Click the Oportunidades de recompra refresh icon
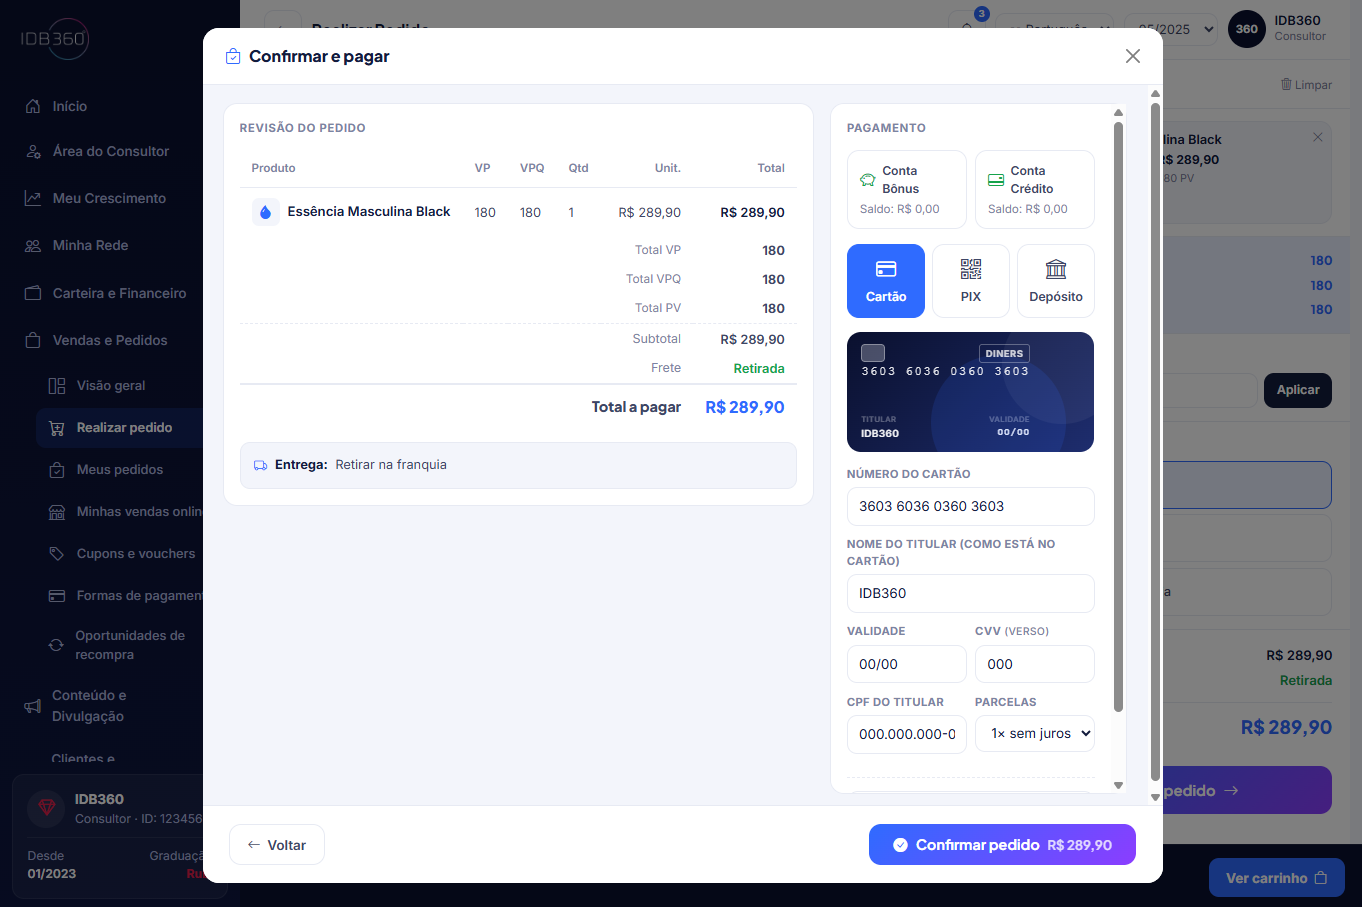The image size is (1362, 907). click(x=56, y=645)
